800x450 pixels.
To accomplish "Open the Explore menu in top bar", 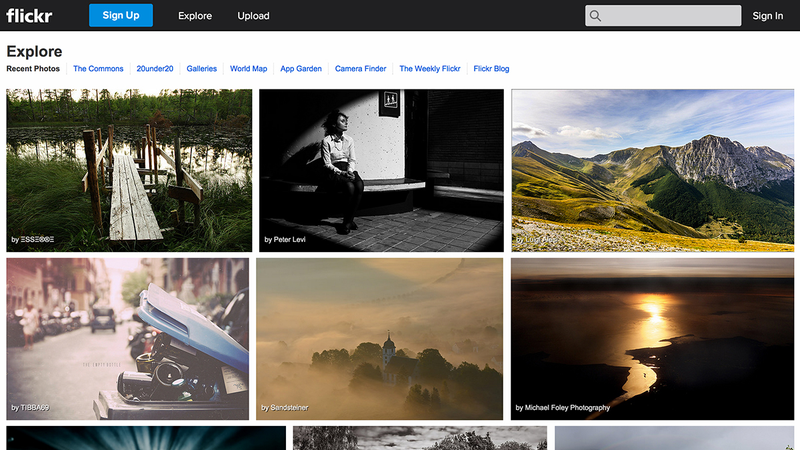I will [x=195, y=16].
